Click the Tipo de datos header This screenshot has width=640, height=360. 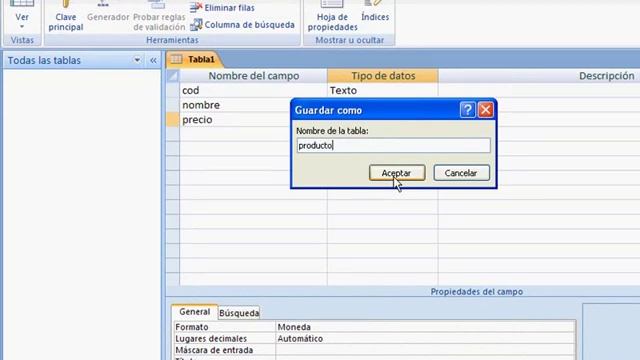[383, 76]
